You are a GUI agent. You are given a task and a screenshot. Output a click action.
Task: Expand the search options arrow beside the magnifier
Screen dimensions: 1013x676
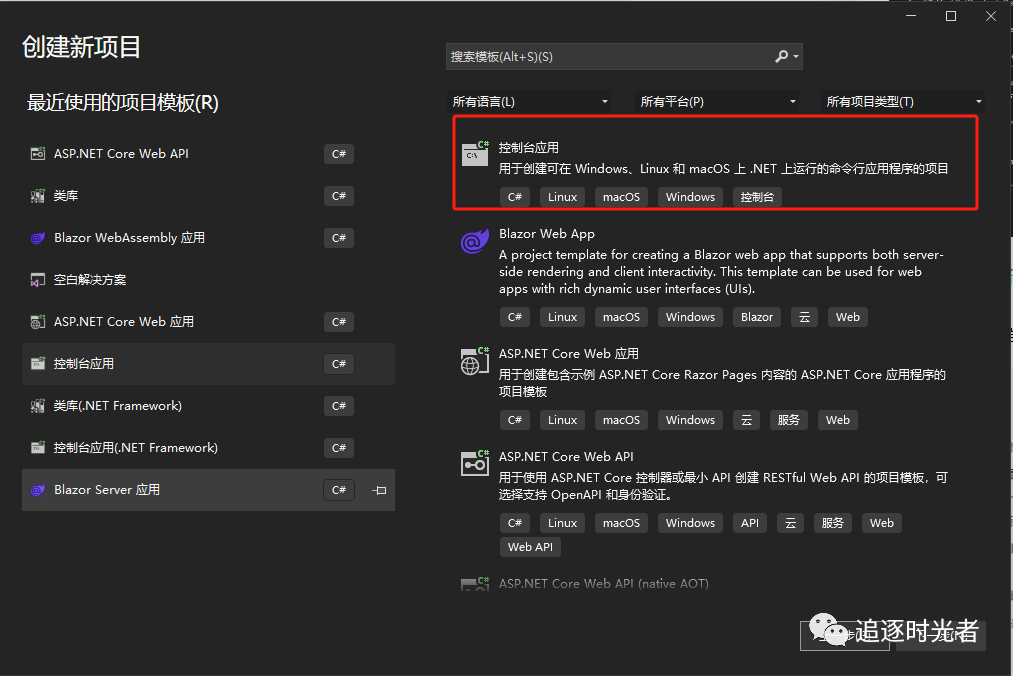click(x=796, y=57)
